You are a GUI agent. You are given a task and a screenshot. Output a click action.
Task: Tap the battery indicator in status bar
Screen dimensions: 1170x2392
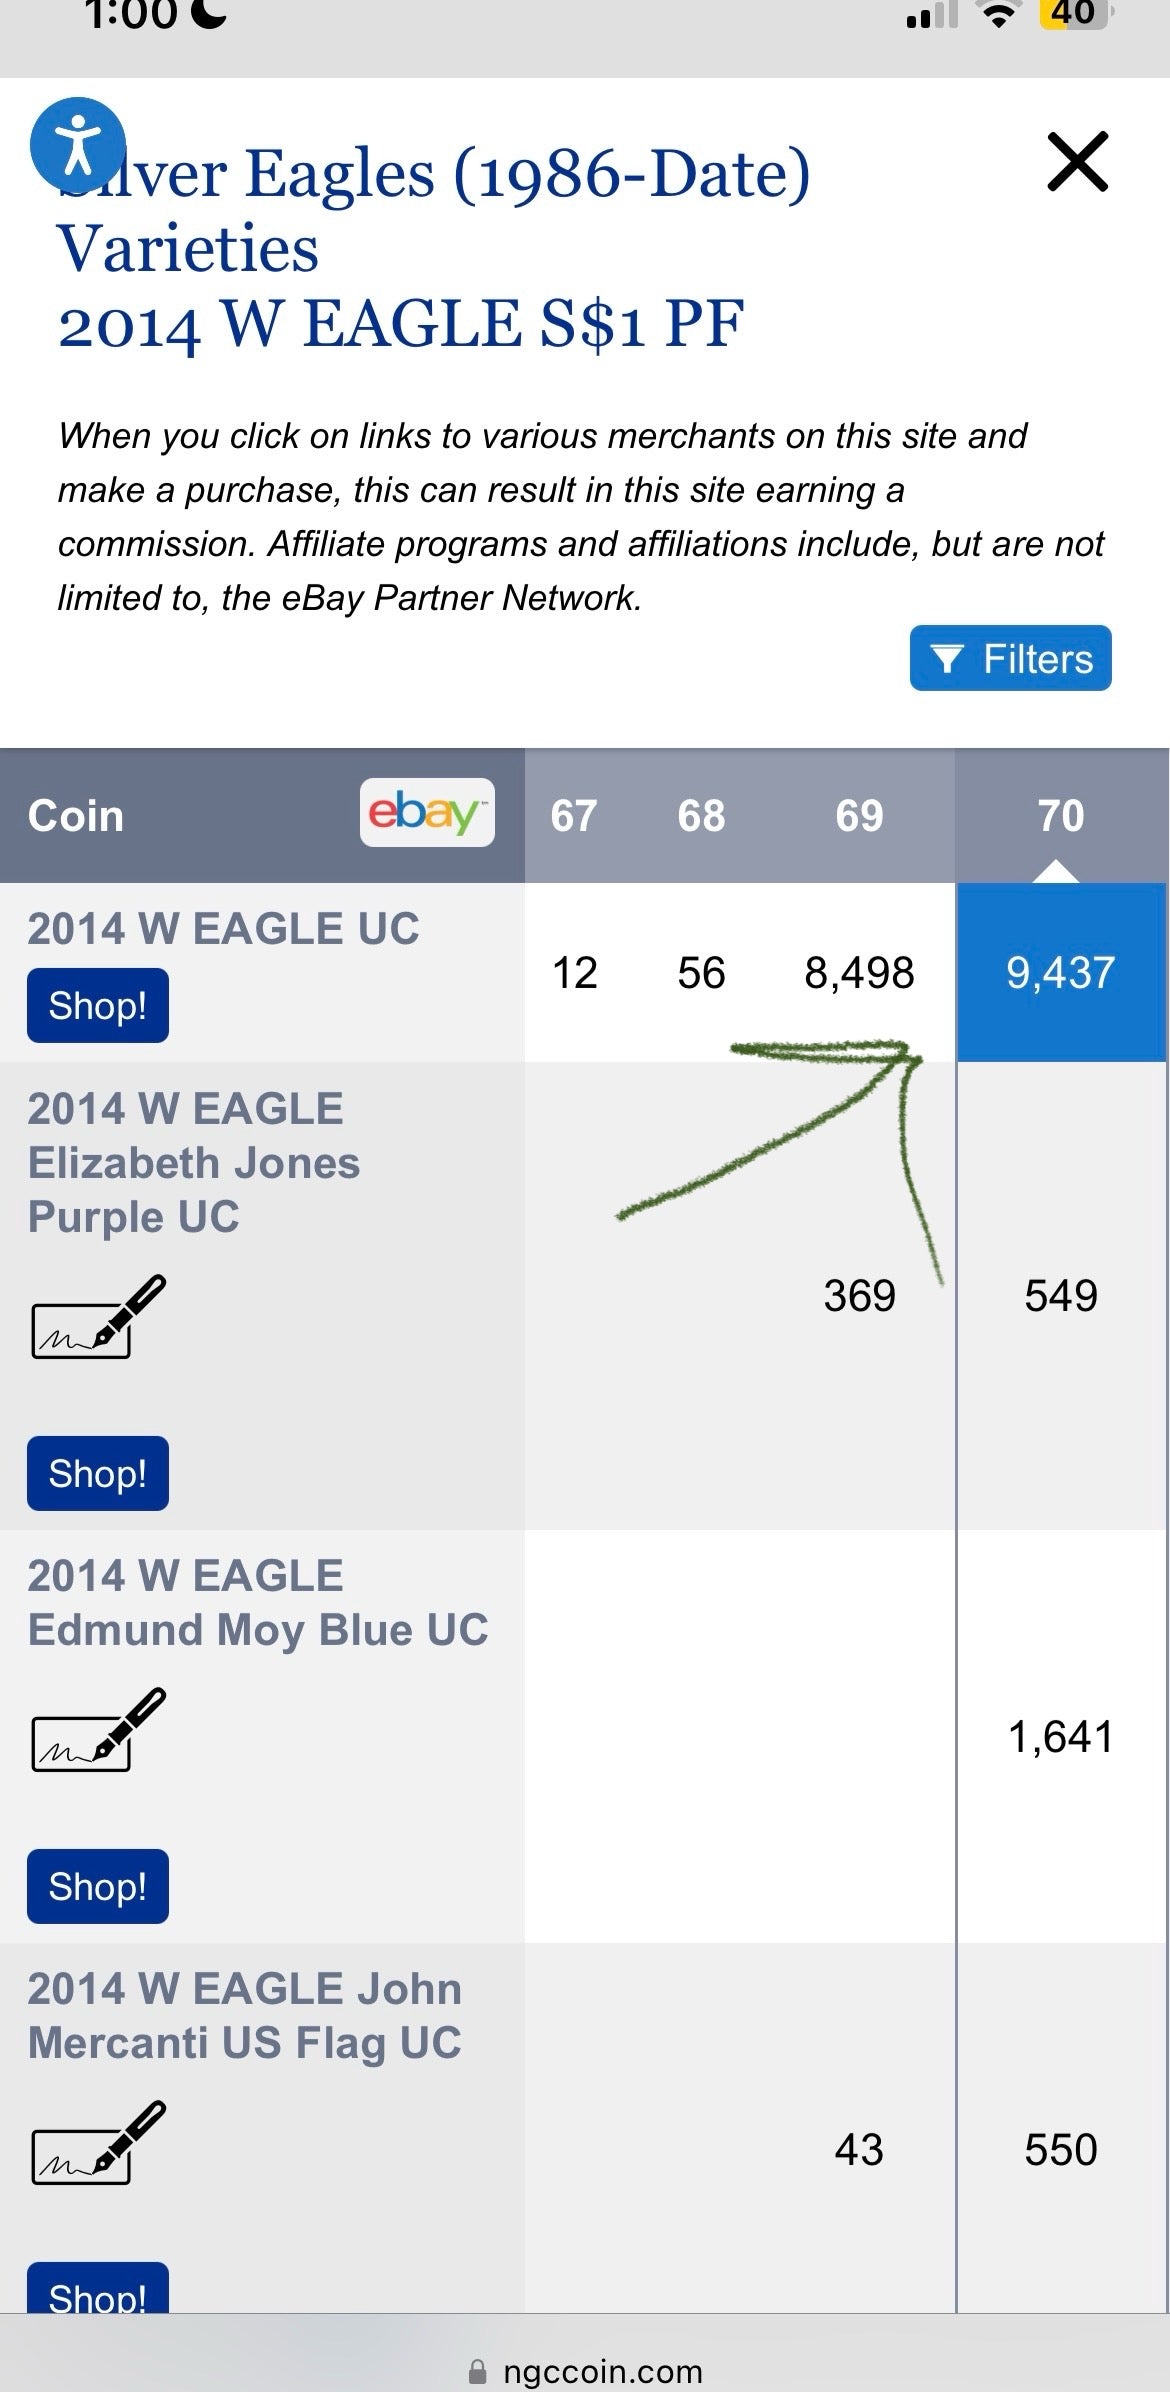pos(1073,14)
